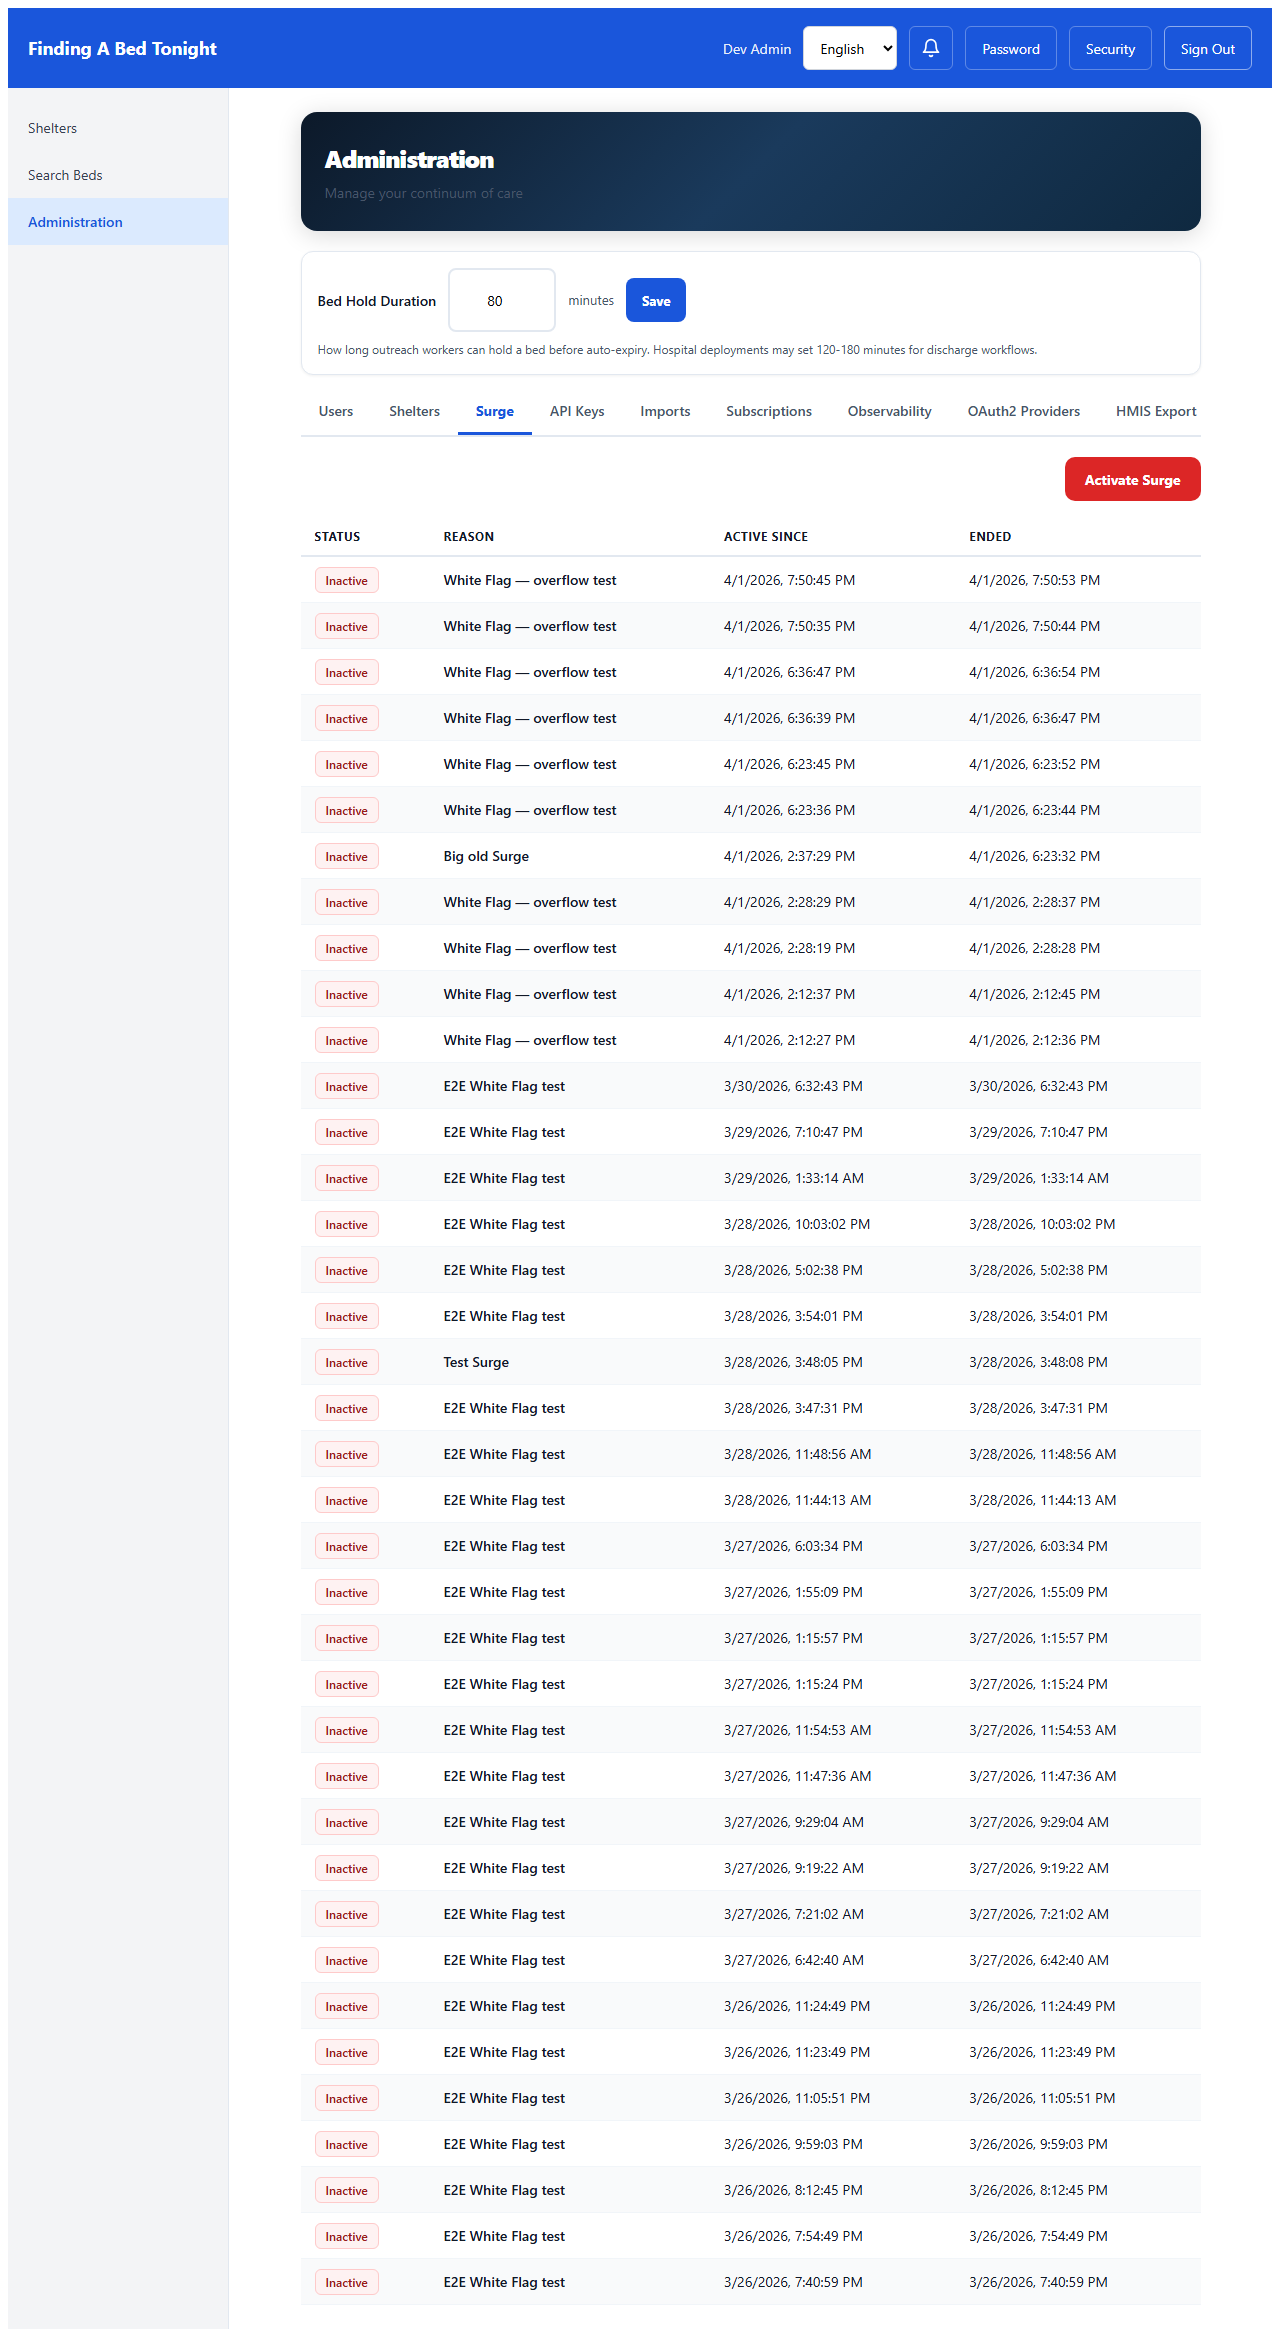The width and height of the screenshot is (1280, 2337).
Task: Open the Imports tab
Action: 665,411
